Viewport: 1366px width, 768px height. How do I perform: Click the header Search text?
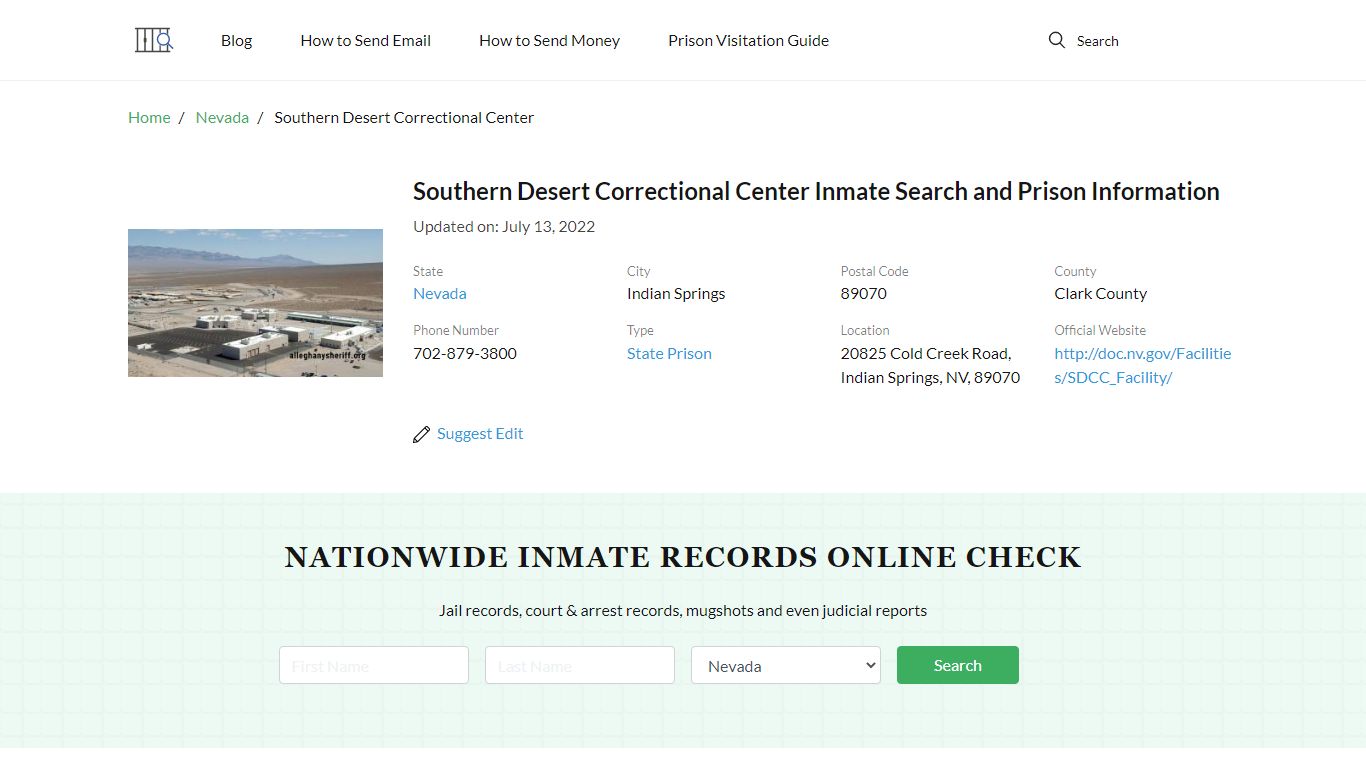[x=1097, y=41]
